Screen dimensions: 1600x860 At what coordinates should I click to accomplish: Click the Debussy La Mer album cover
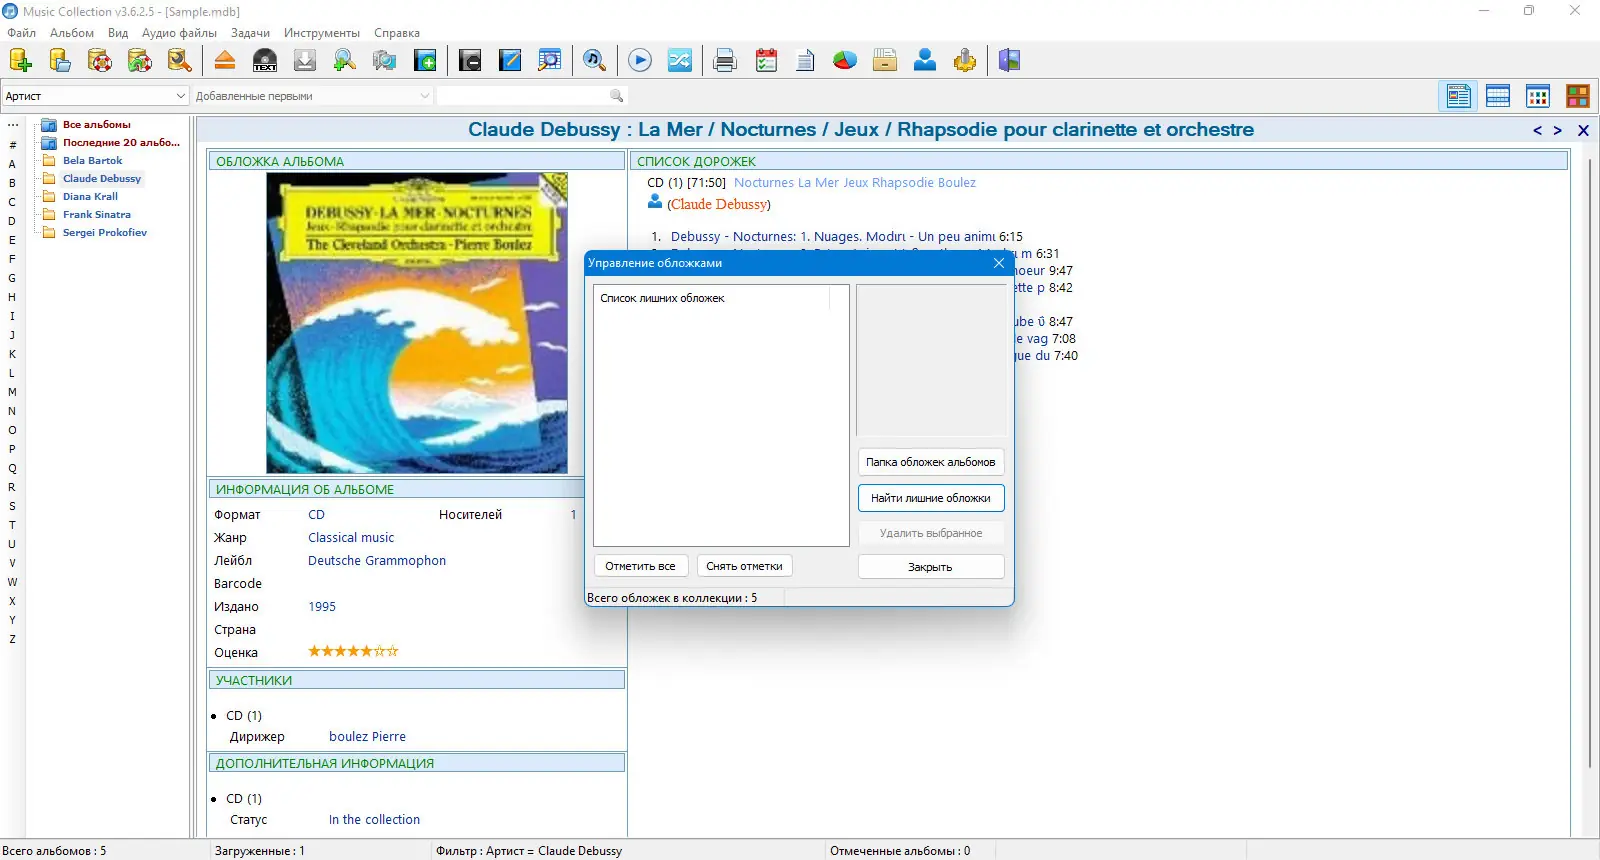417,323
